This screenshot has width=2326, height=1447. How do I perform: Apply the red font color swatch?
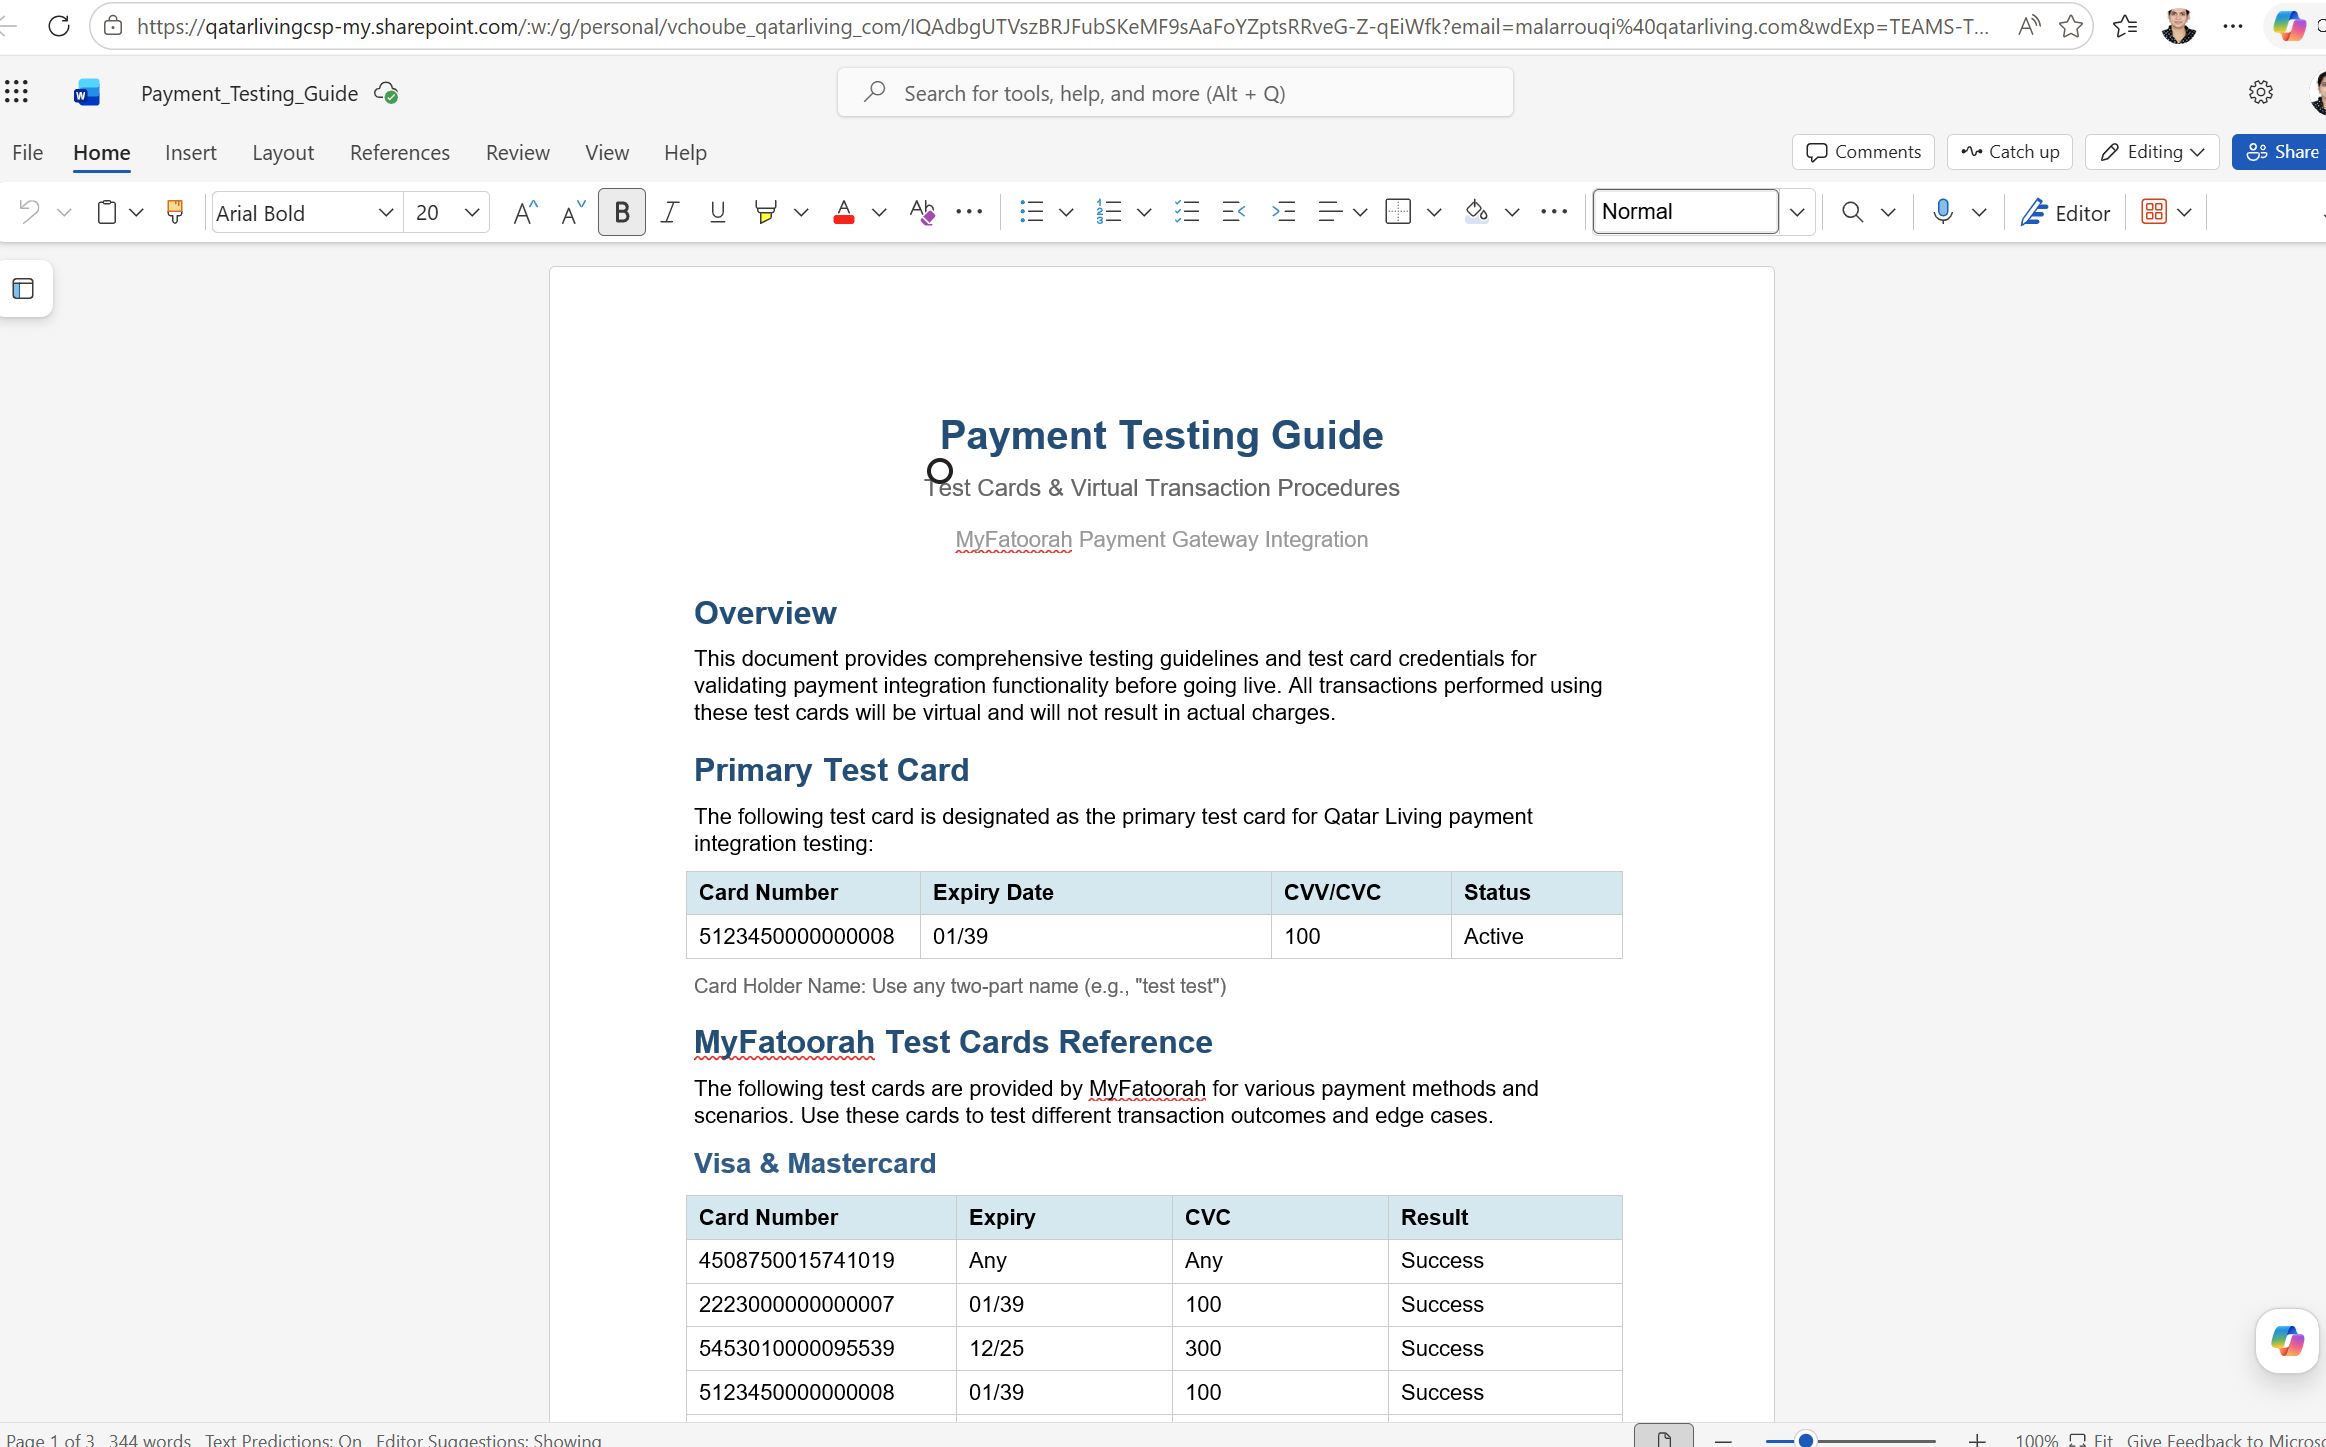844,212
